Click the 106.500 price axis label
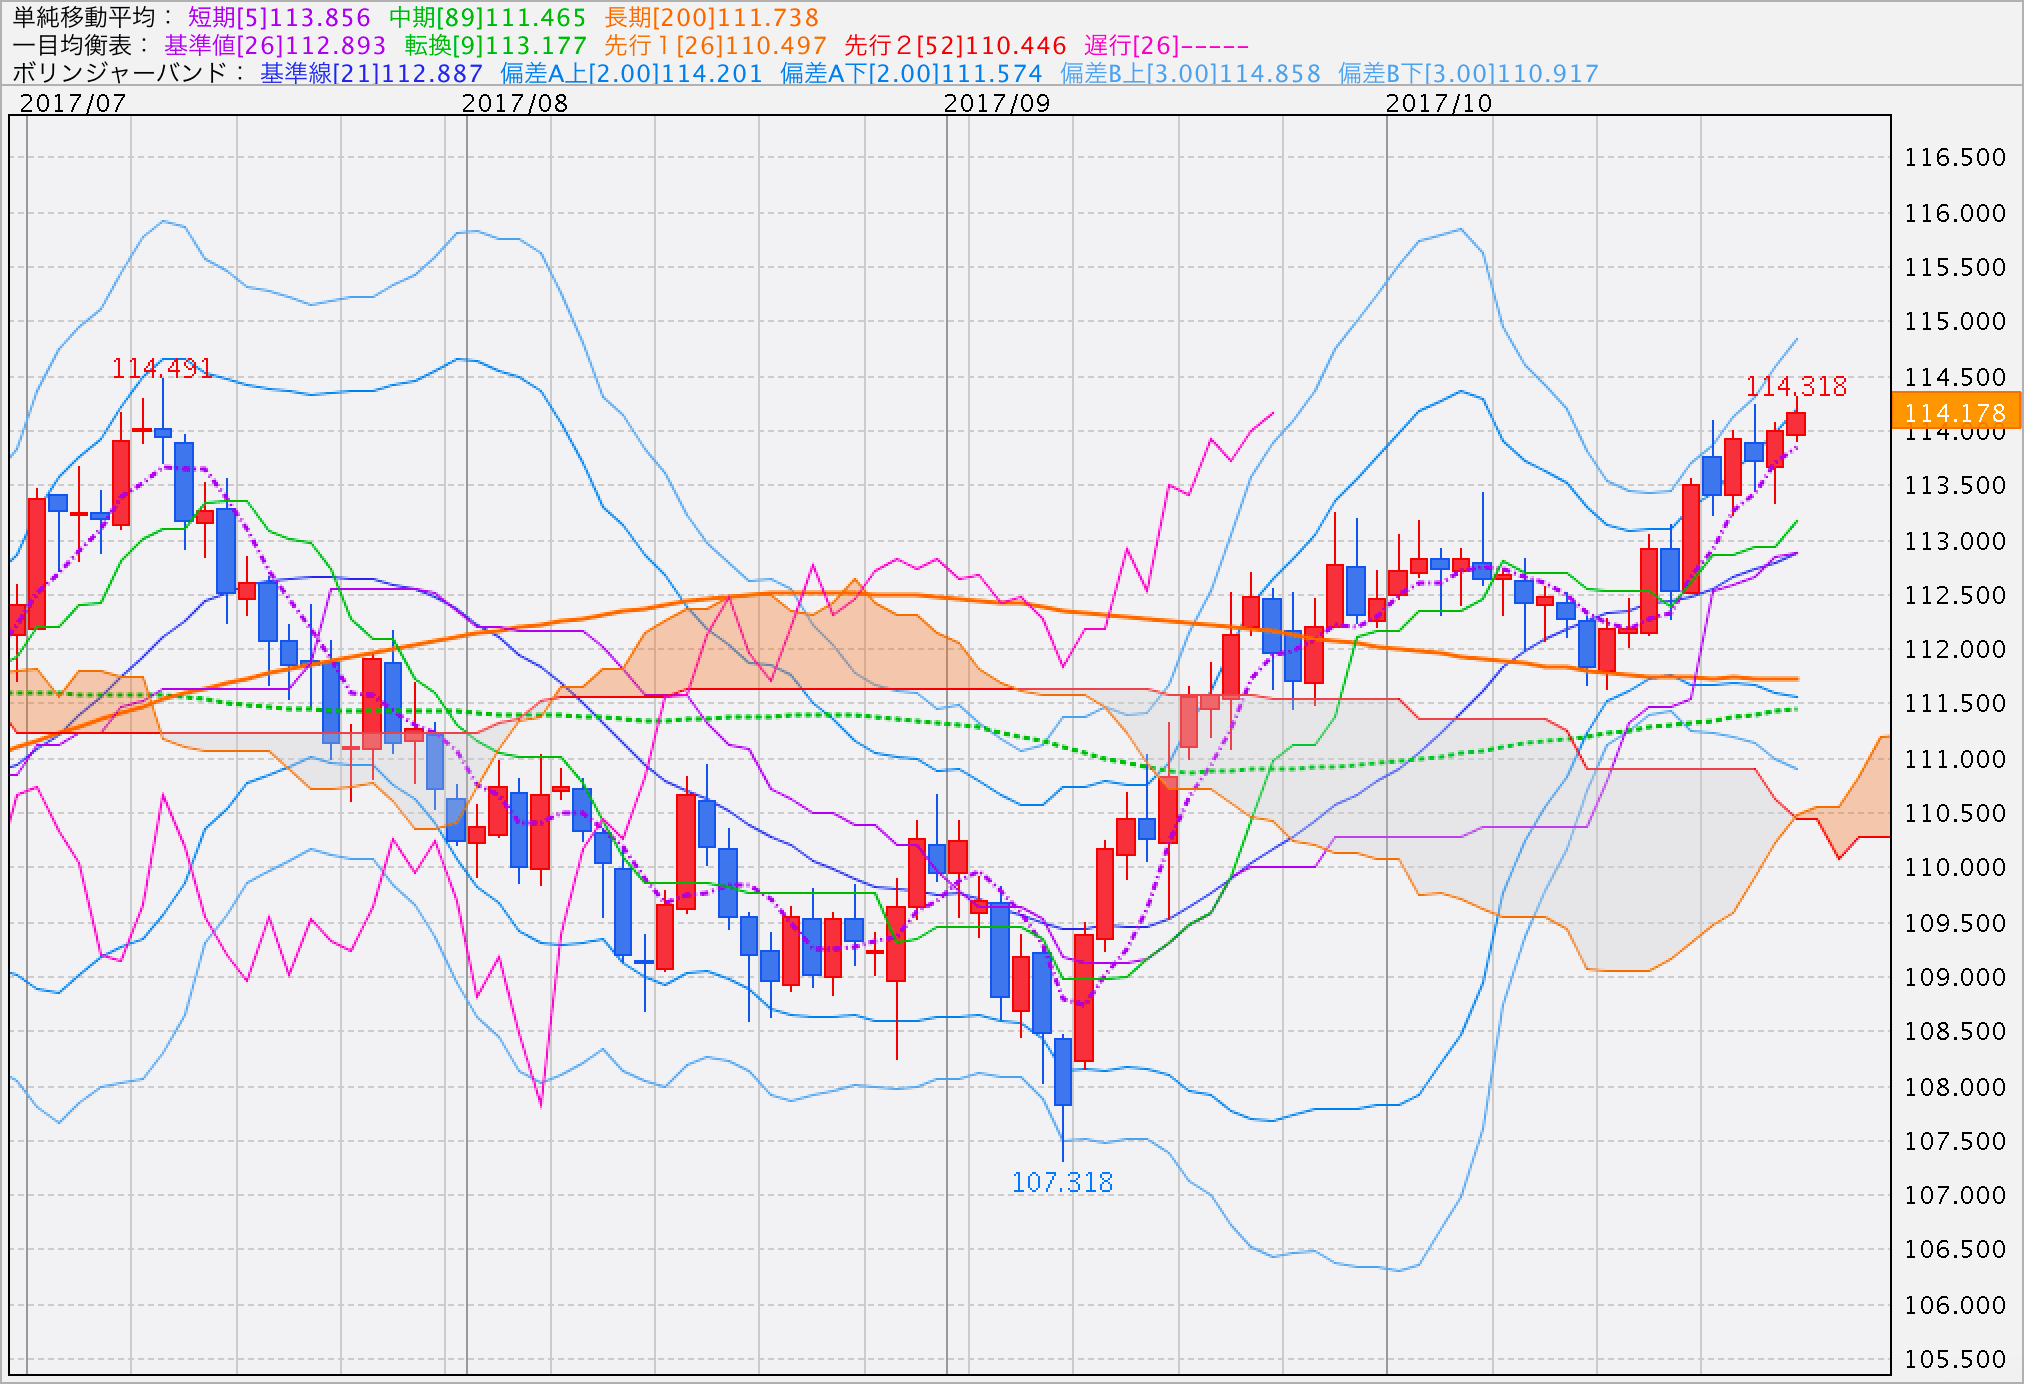Viewport: 2024px width, 1384px height. pos(1955,1249)
